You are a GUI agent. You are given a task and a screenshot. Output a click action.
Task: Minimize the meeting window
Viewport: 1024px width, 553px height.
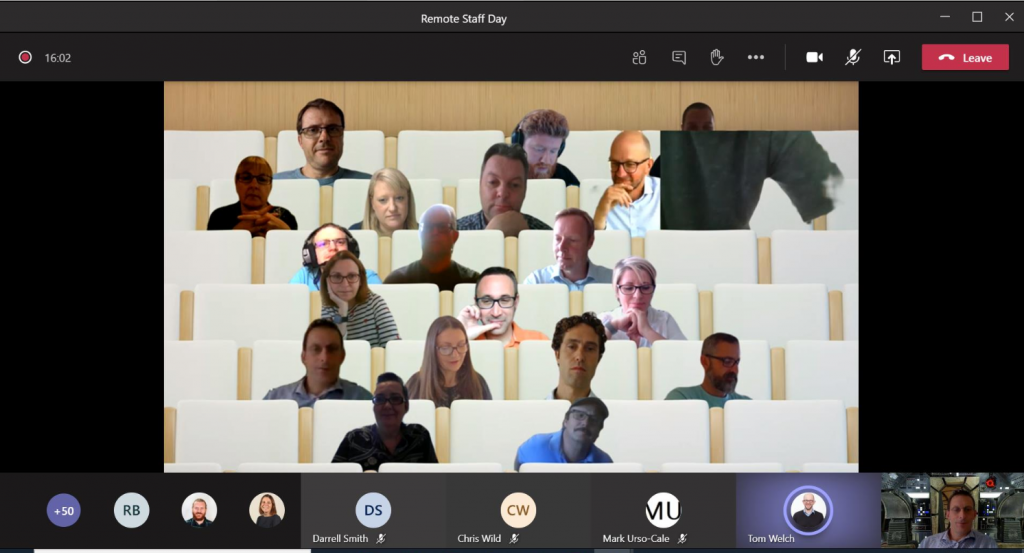(945, 17)
